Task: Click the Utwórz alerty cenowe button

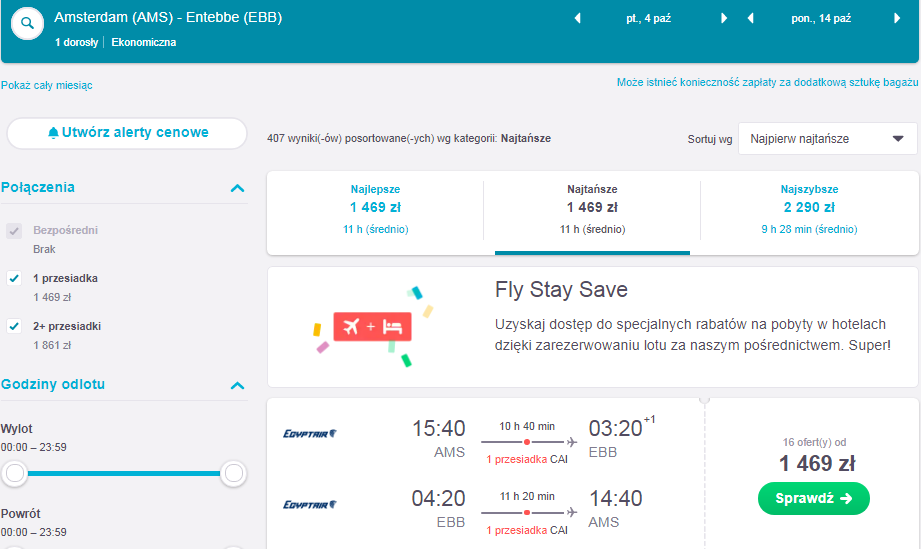Action: [x=127, y=133]
